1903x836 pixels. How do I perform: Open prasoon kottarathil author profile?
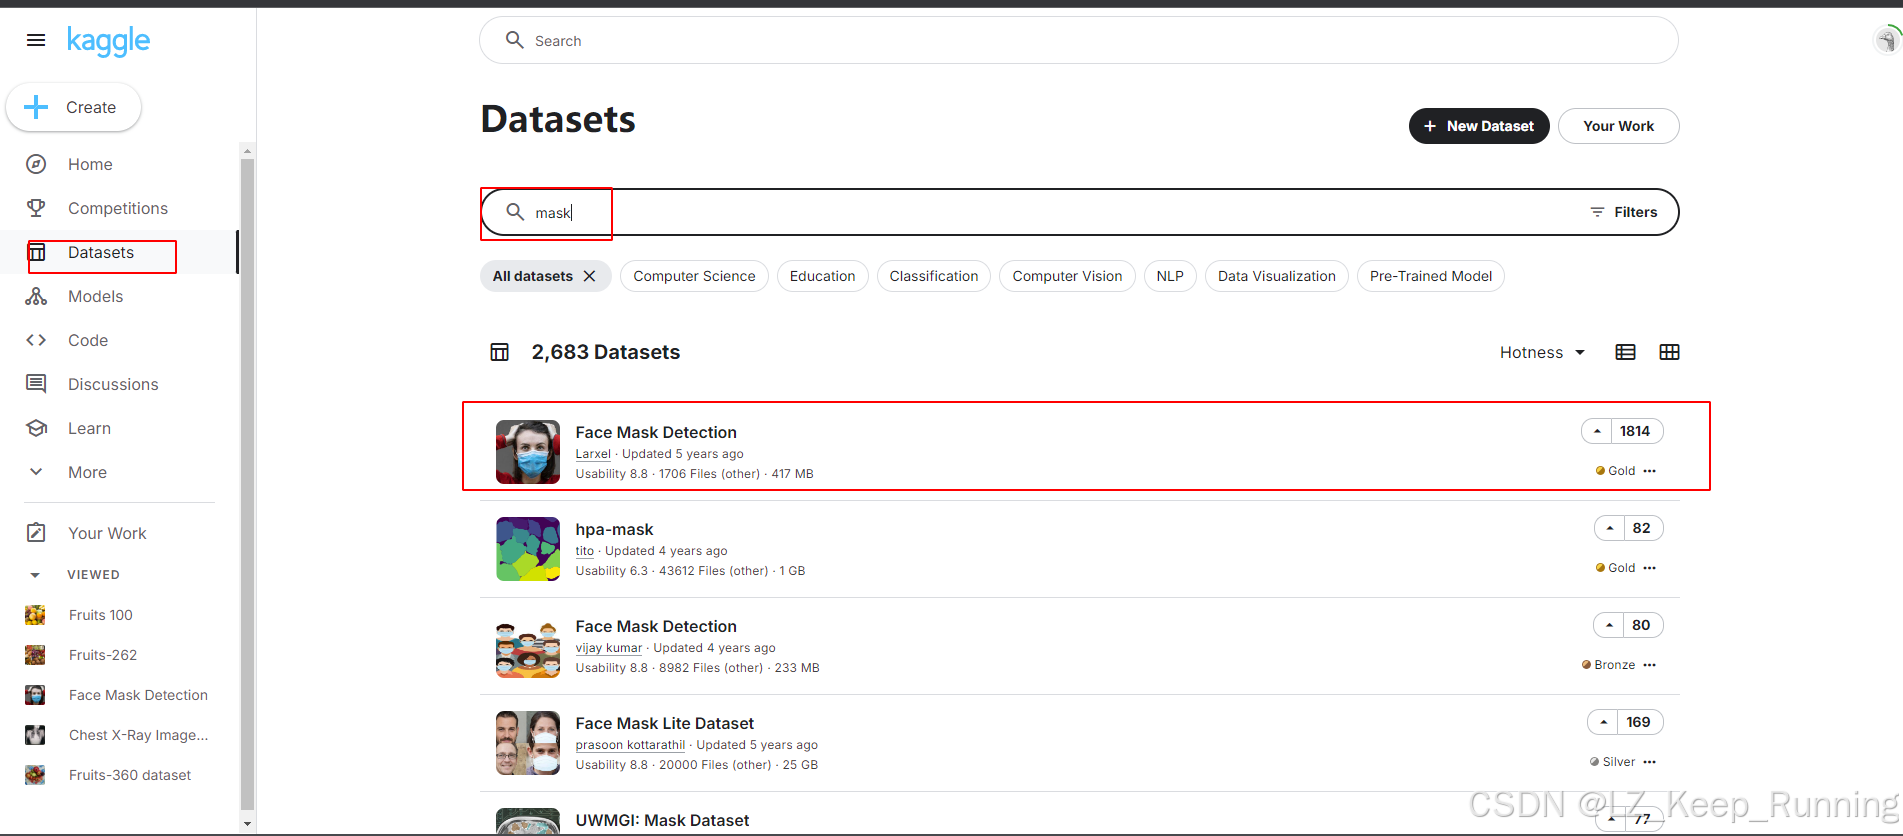630,745
